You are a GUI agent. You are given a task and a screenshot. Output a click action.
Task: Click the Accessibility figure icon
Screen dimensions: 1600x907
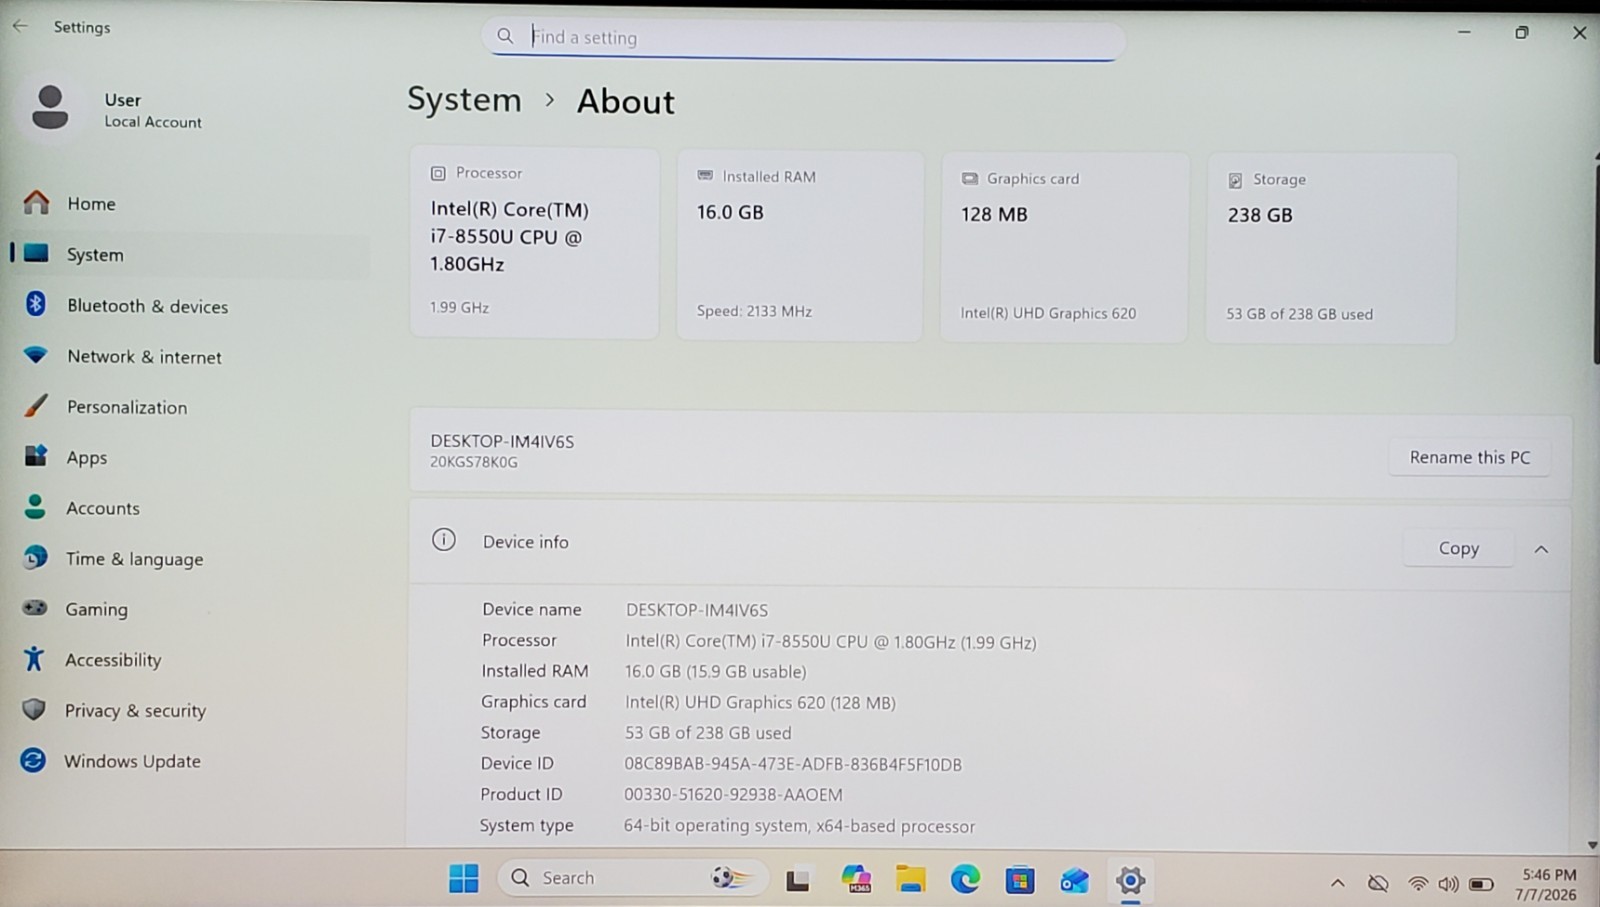(34, 658)
